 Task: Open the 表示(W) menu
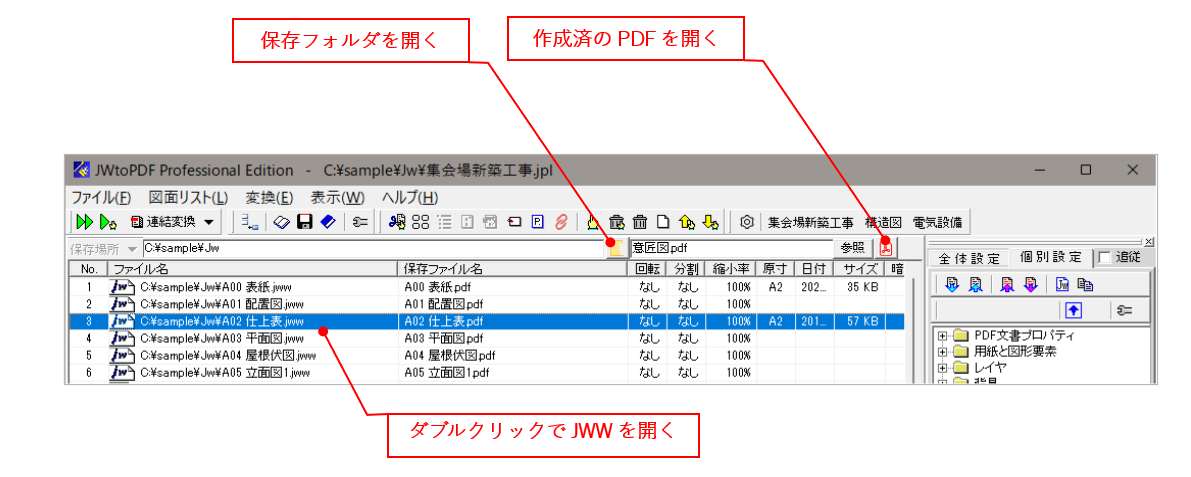[x=338, y=197]
